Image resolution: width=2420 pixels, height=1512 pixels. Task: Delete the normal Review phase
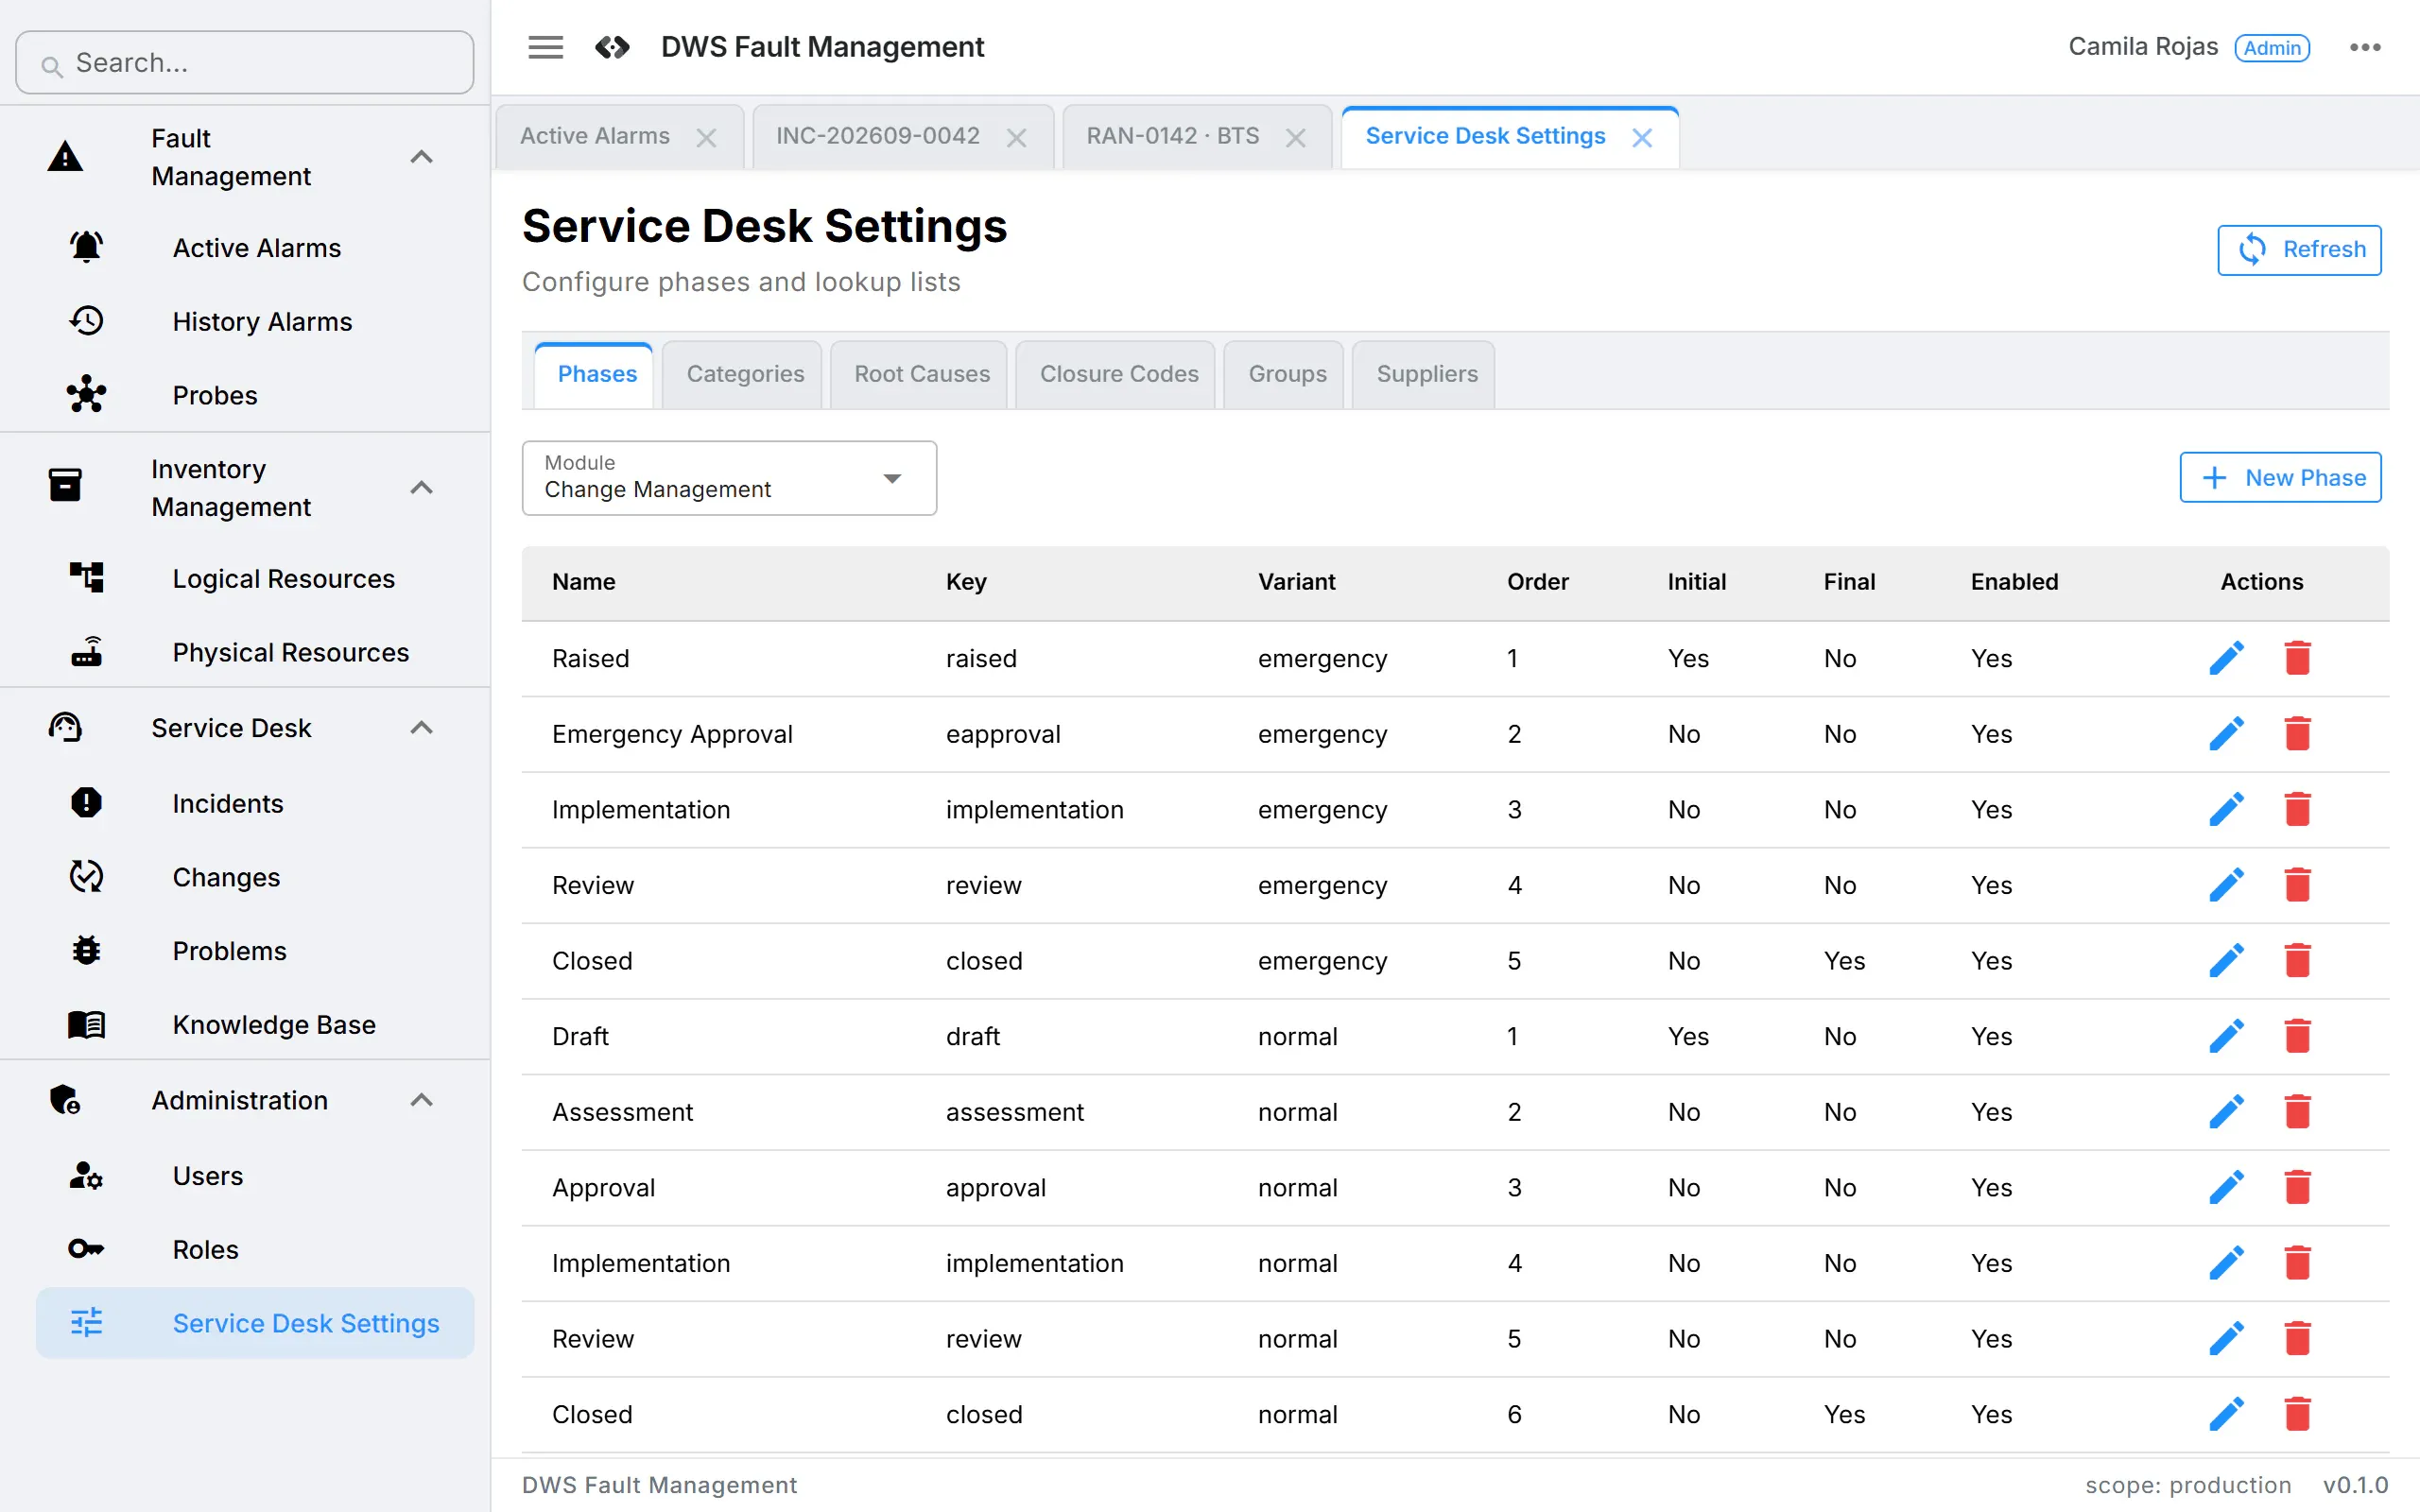(2298, 1338)
